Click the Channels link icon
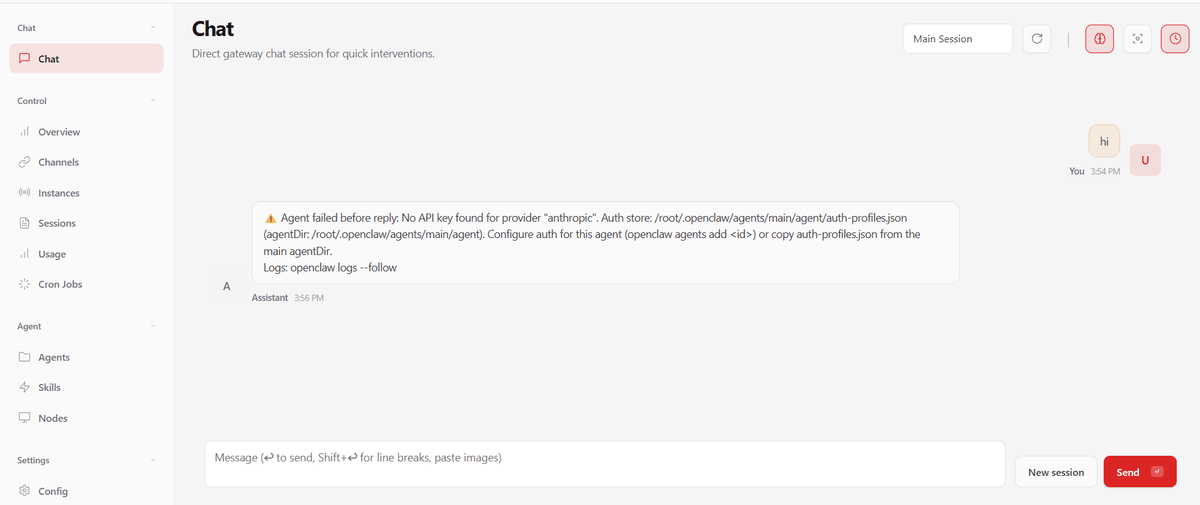The height and width of the screenshot is (505, 1200). 24,162
